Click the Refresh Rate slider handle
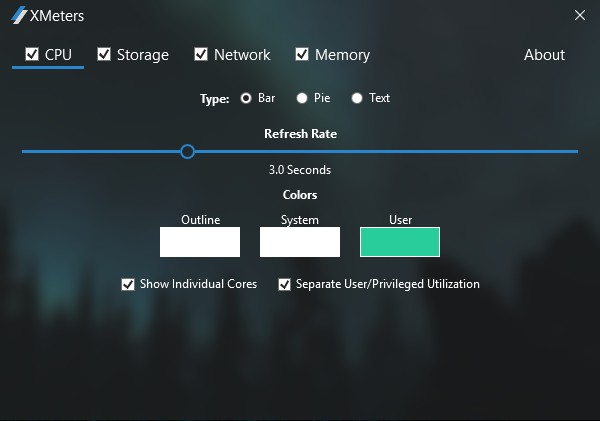 pos(188,152)
